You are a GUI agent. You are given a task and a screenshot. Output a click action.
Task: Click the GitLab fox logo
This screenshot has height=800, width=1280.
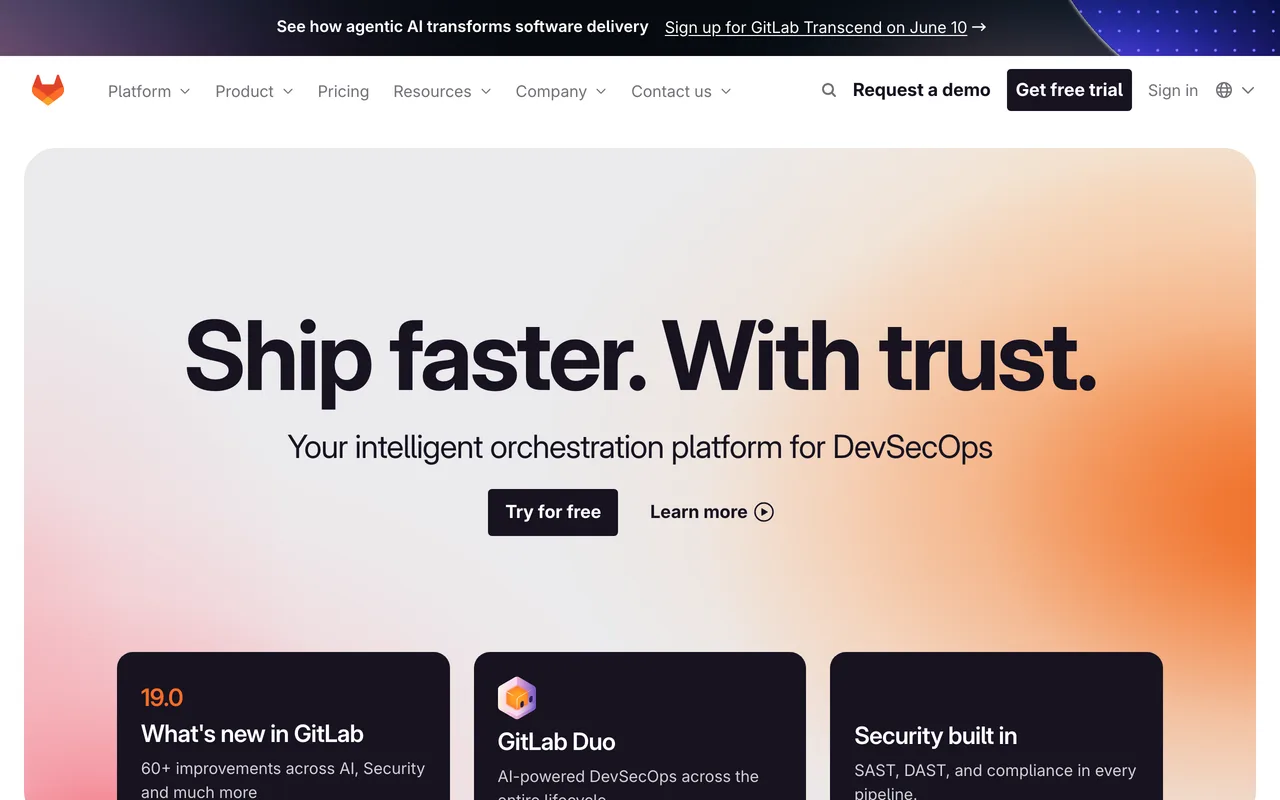[x=48, y=90]
